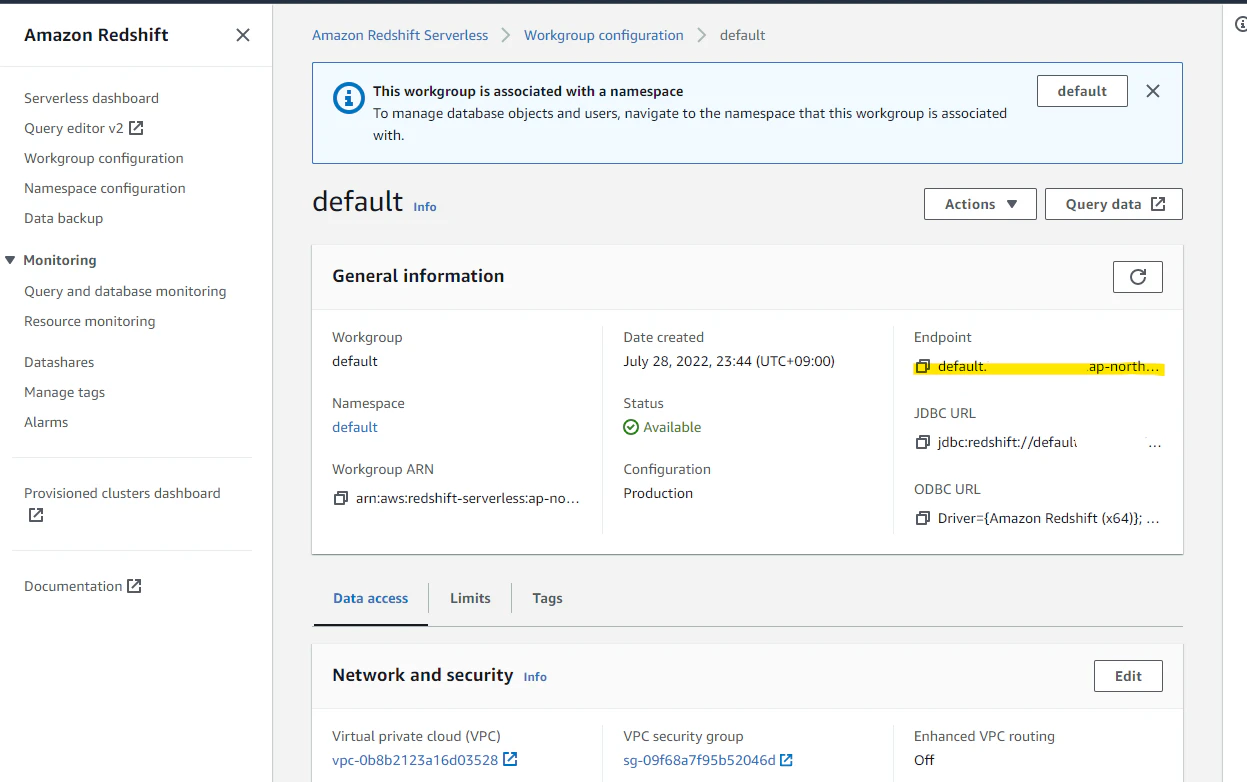Screen dimensions: 1247x782
Task: Open Serverless dashboard from sidebar
Action: pyautogui.click(x=91, y=98)
